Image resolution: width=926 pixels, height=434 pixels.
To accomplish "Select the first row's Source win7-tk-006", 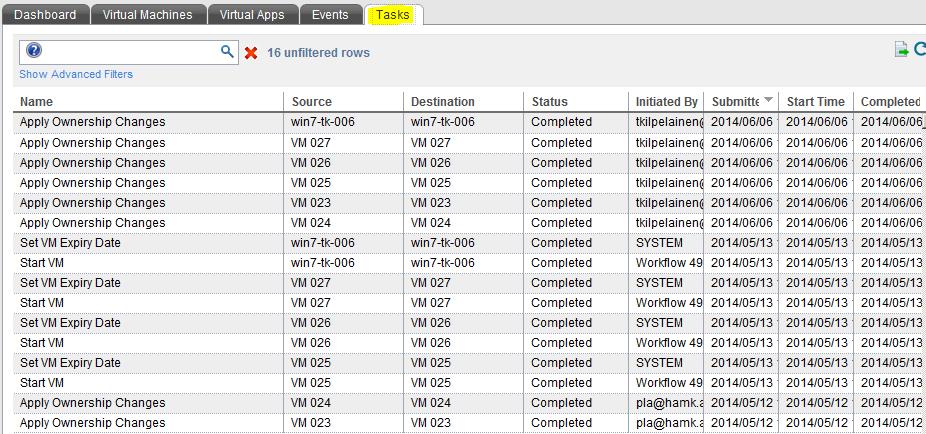I will 323,122.
